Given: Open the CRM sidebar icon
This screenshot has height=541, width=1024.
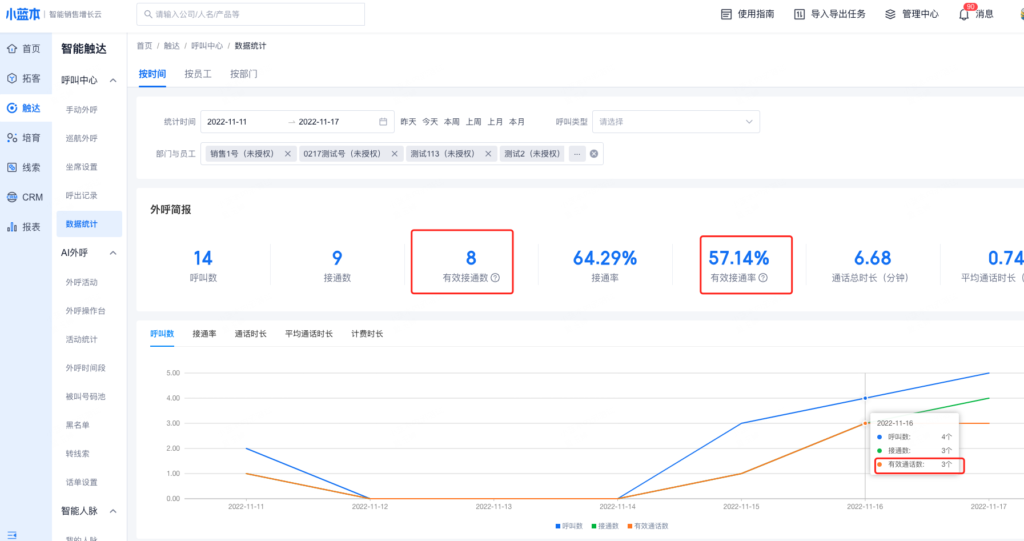Looking at the screenshot, I should [x=12, y=197].
